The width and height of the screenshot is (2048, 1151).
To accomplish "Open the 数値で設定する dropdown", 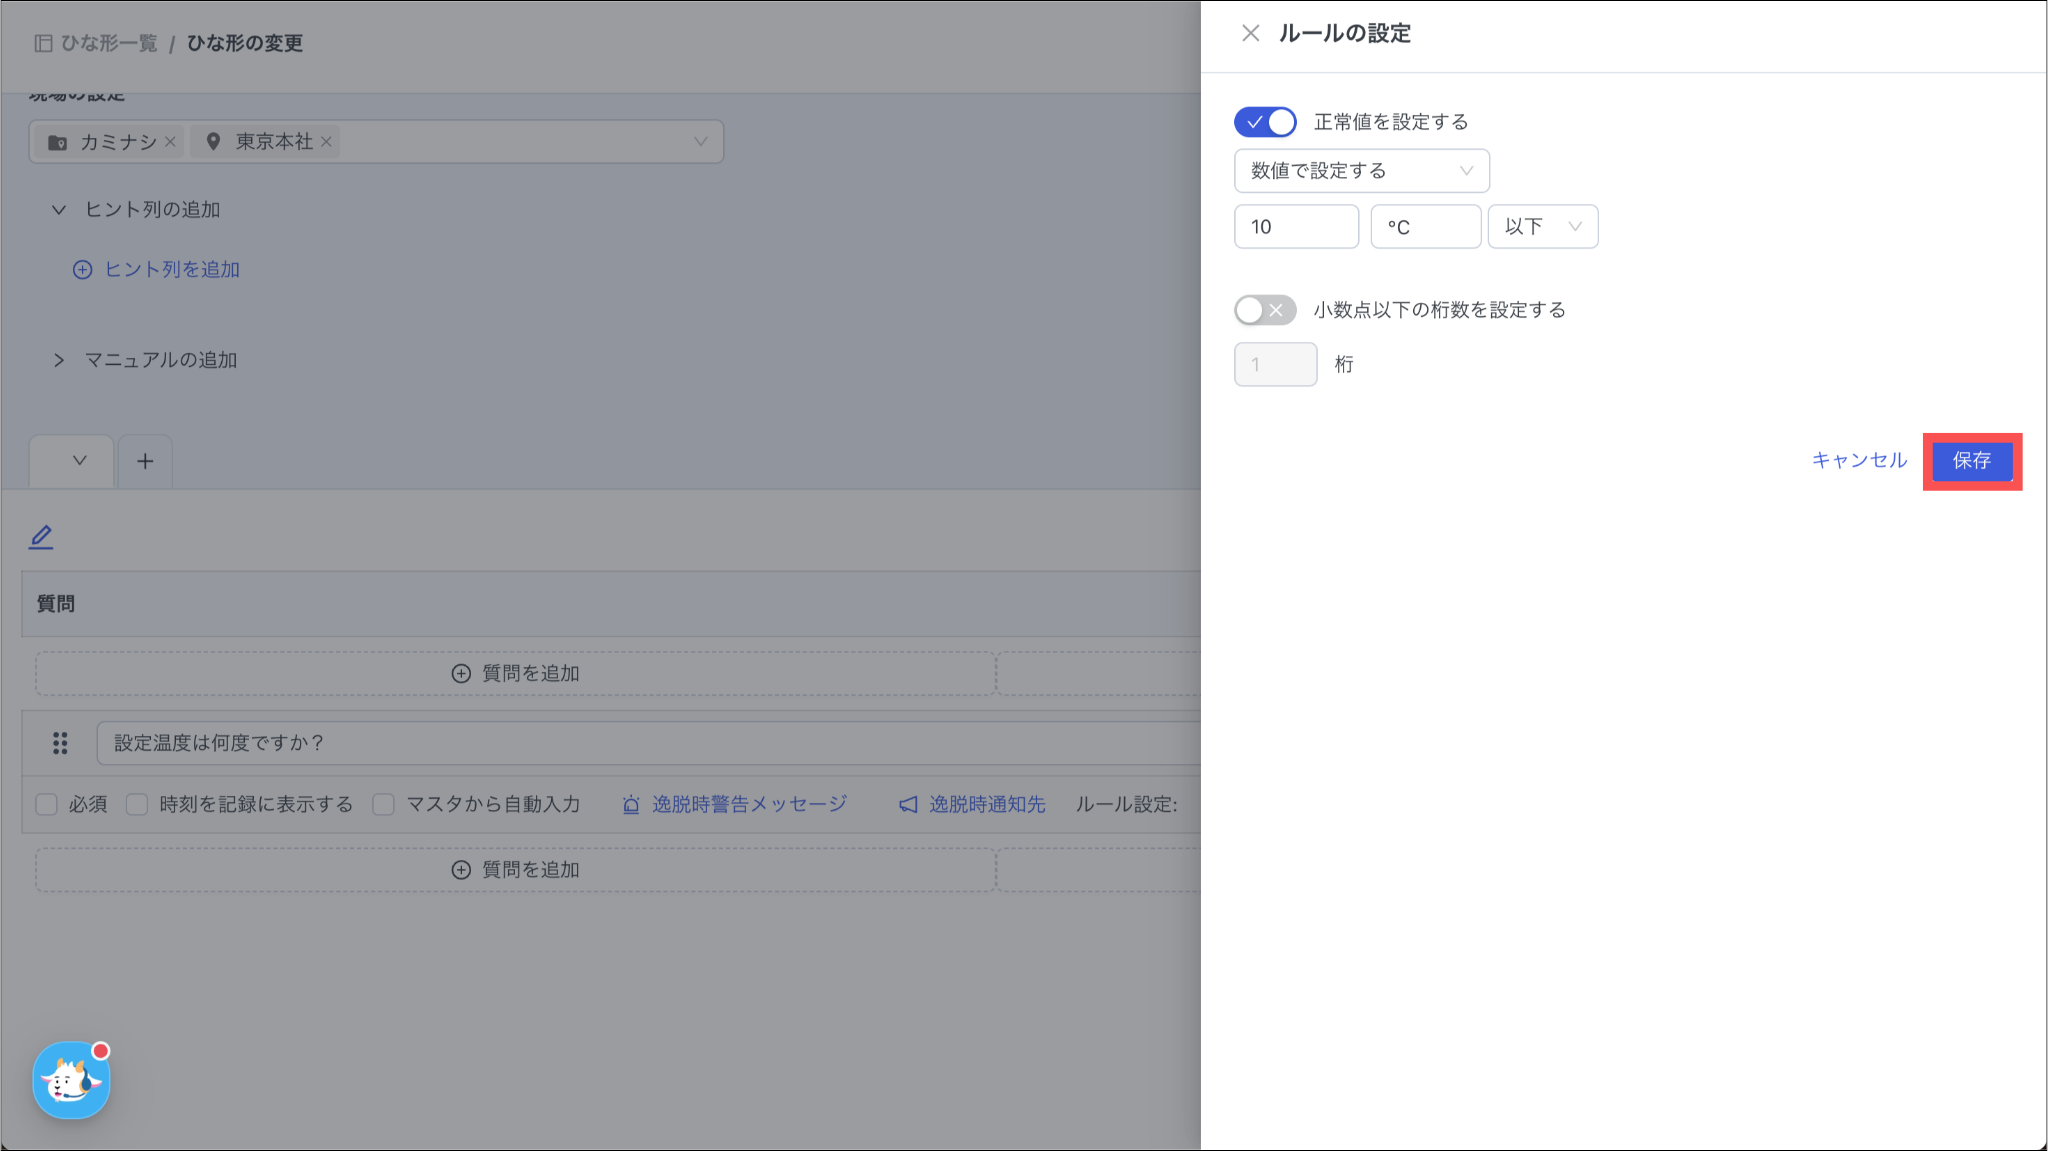I will 1361,171.
